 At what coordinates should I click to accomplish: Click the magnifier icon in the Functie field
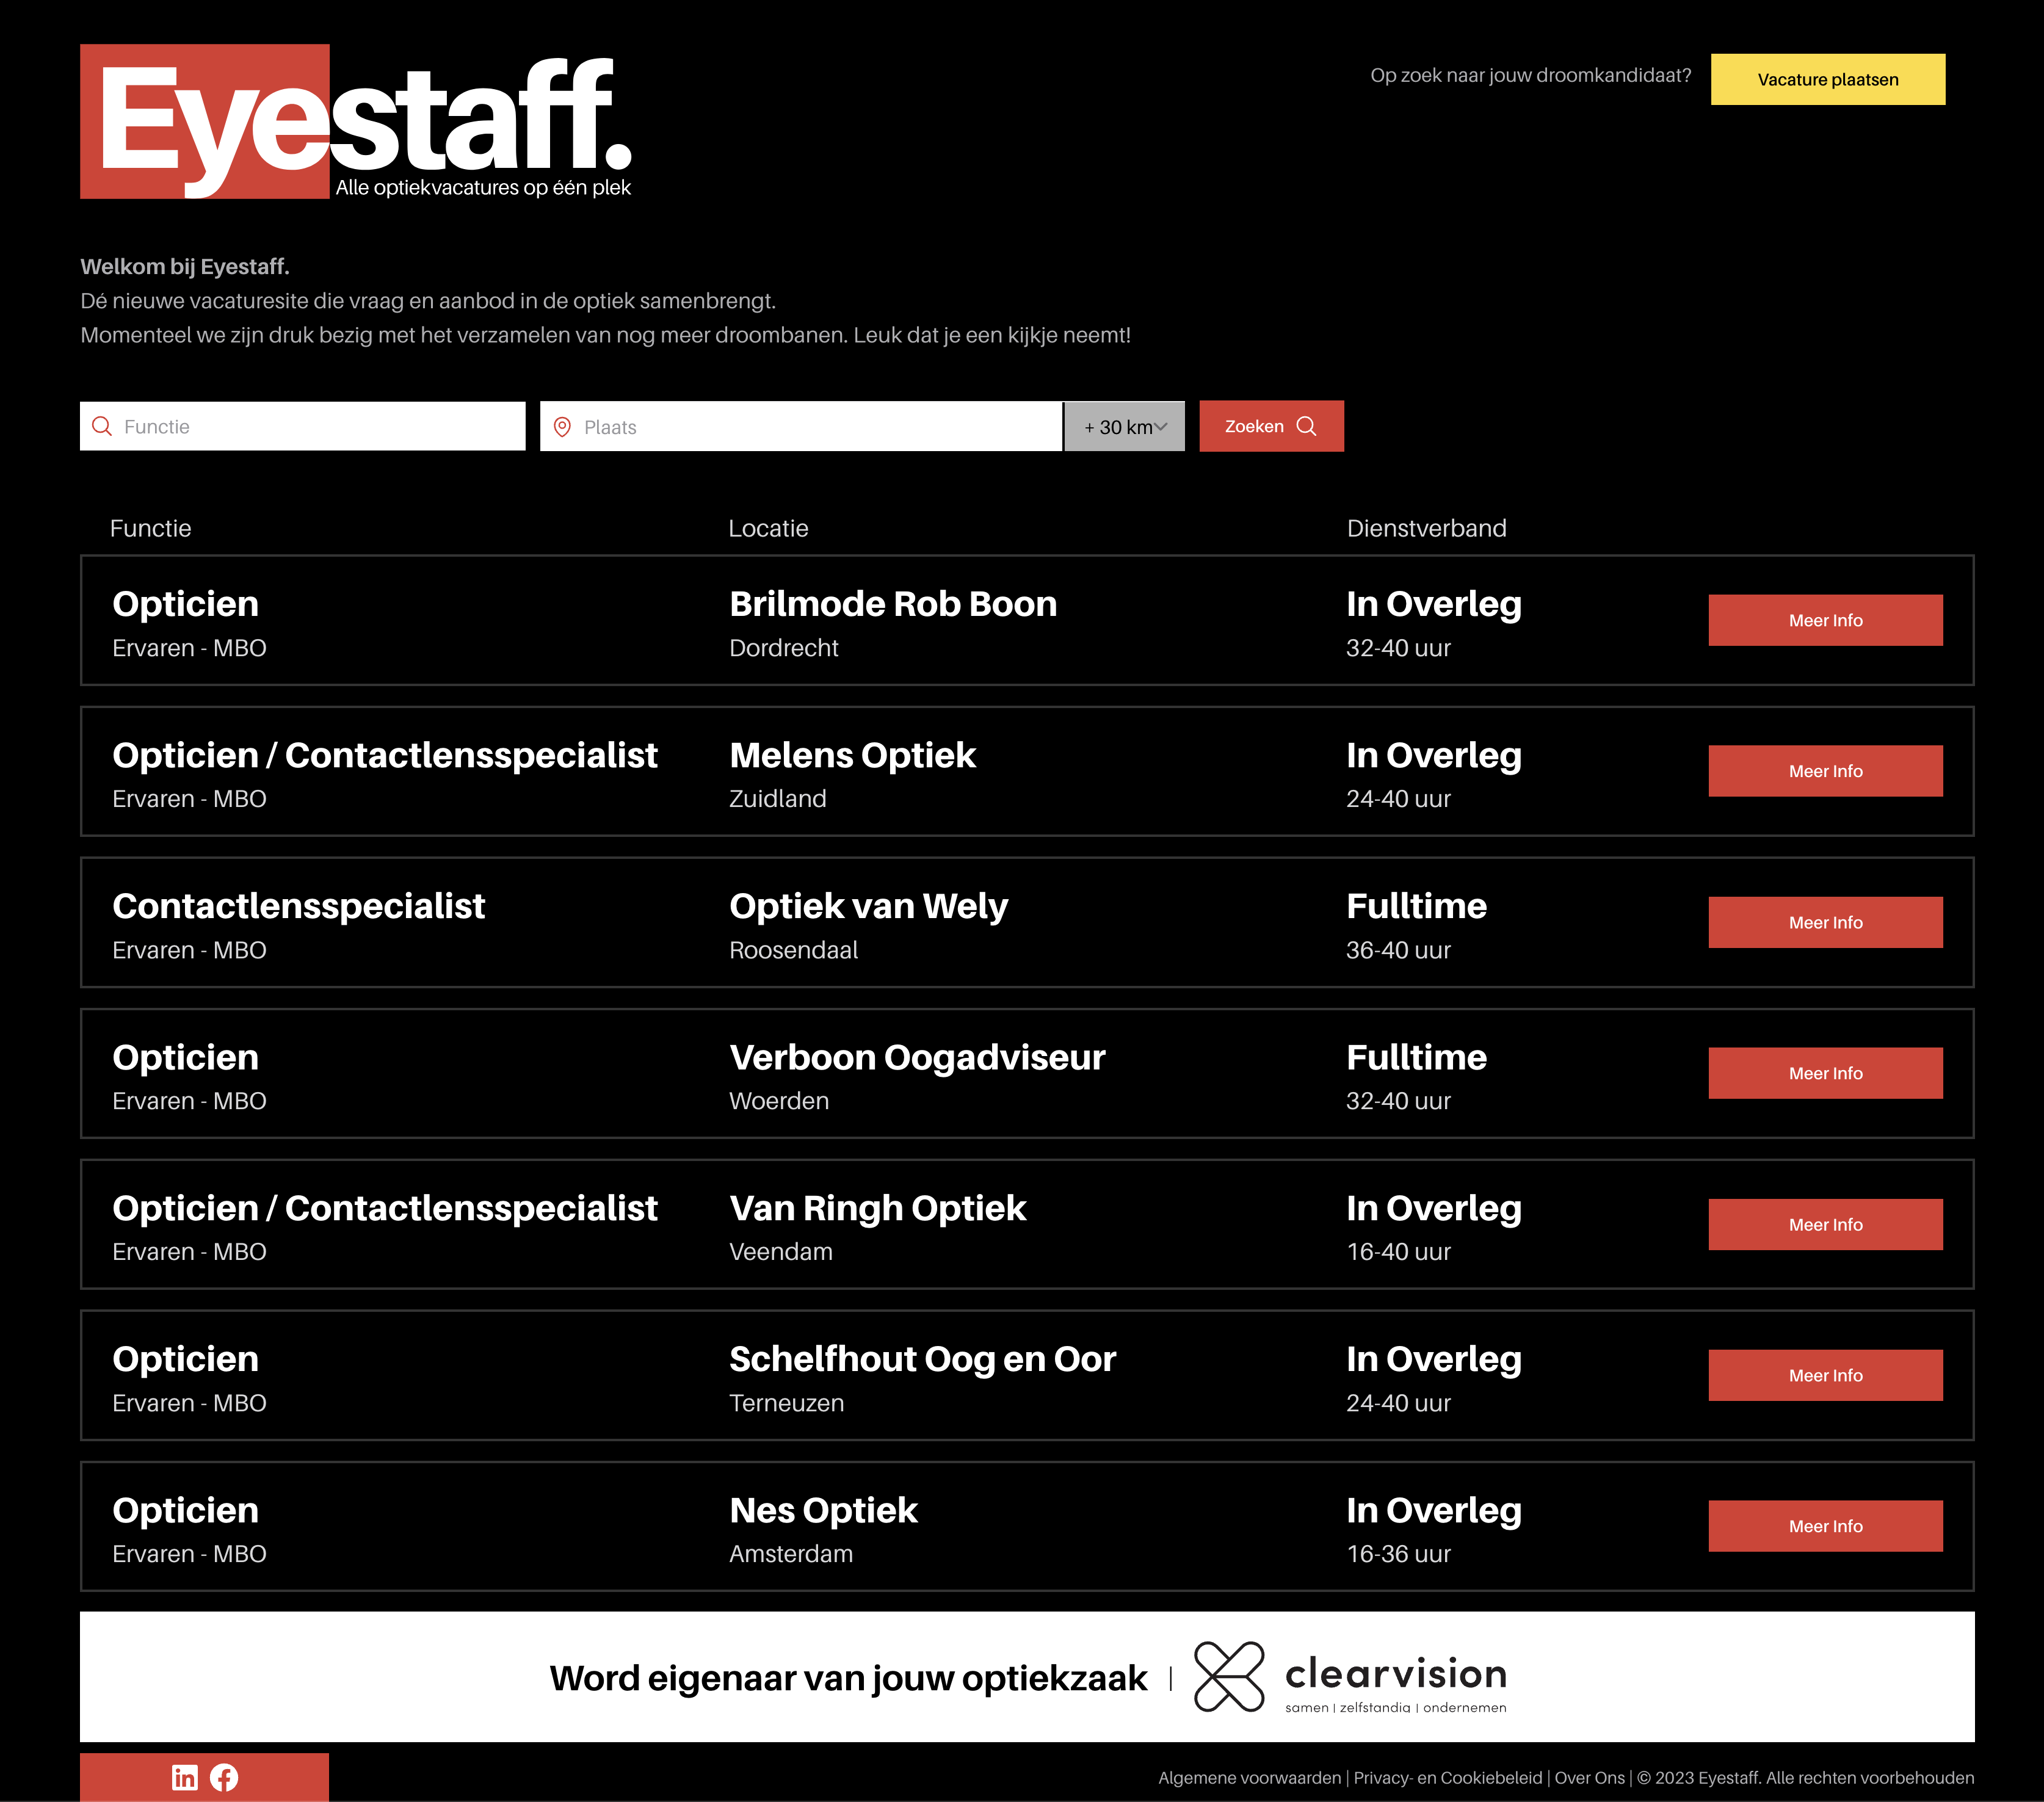click(x=101, y=426)
